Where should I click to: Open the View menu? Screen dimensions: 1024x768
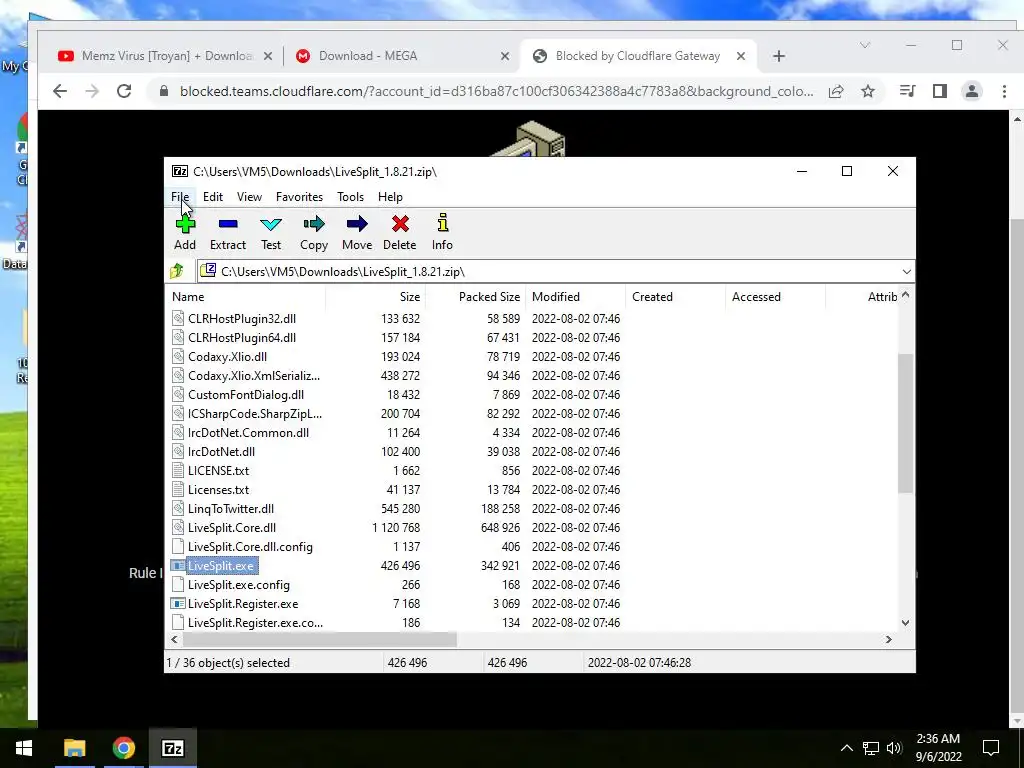point(249,197)
